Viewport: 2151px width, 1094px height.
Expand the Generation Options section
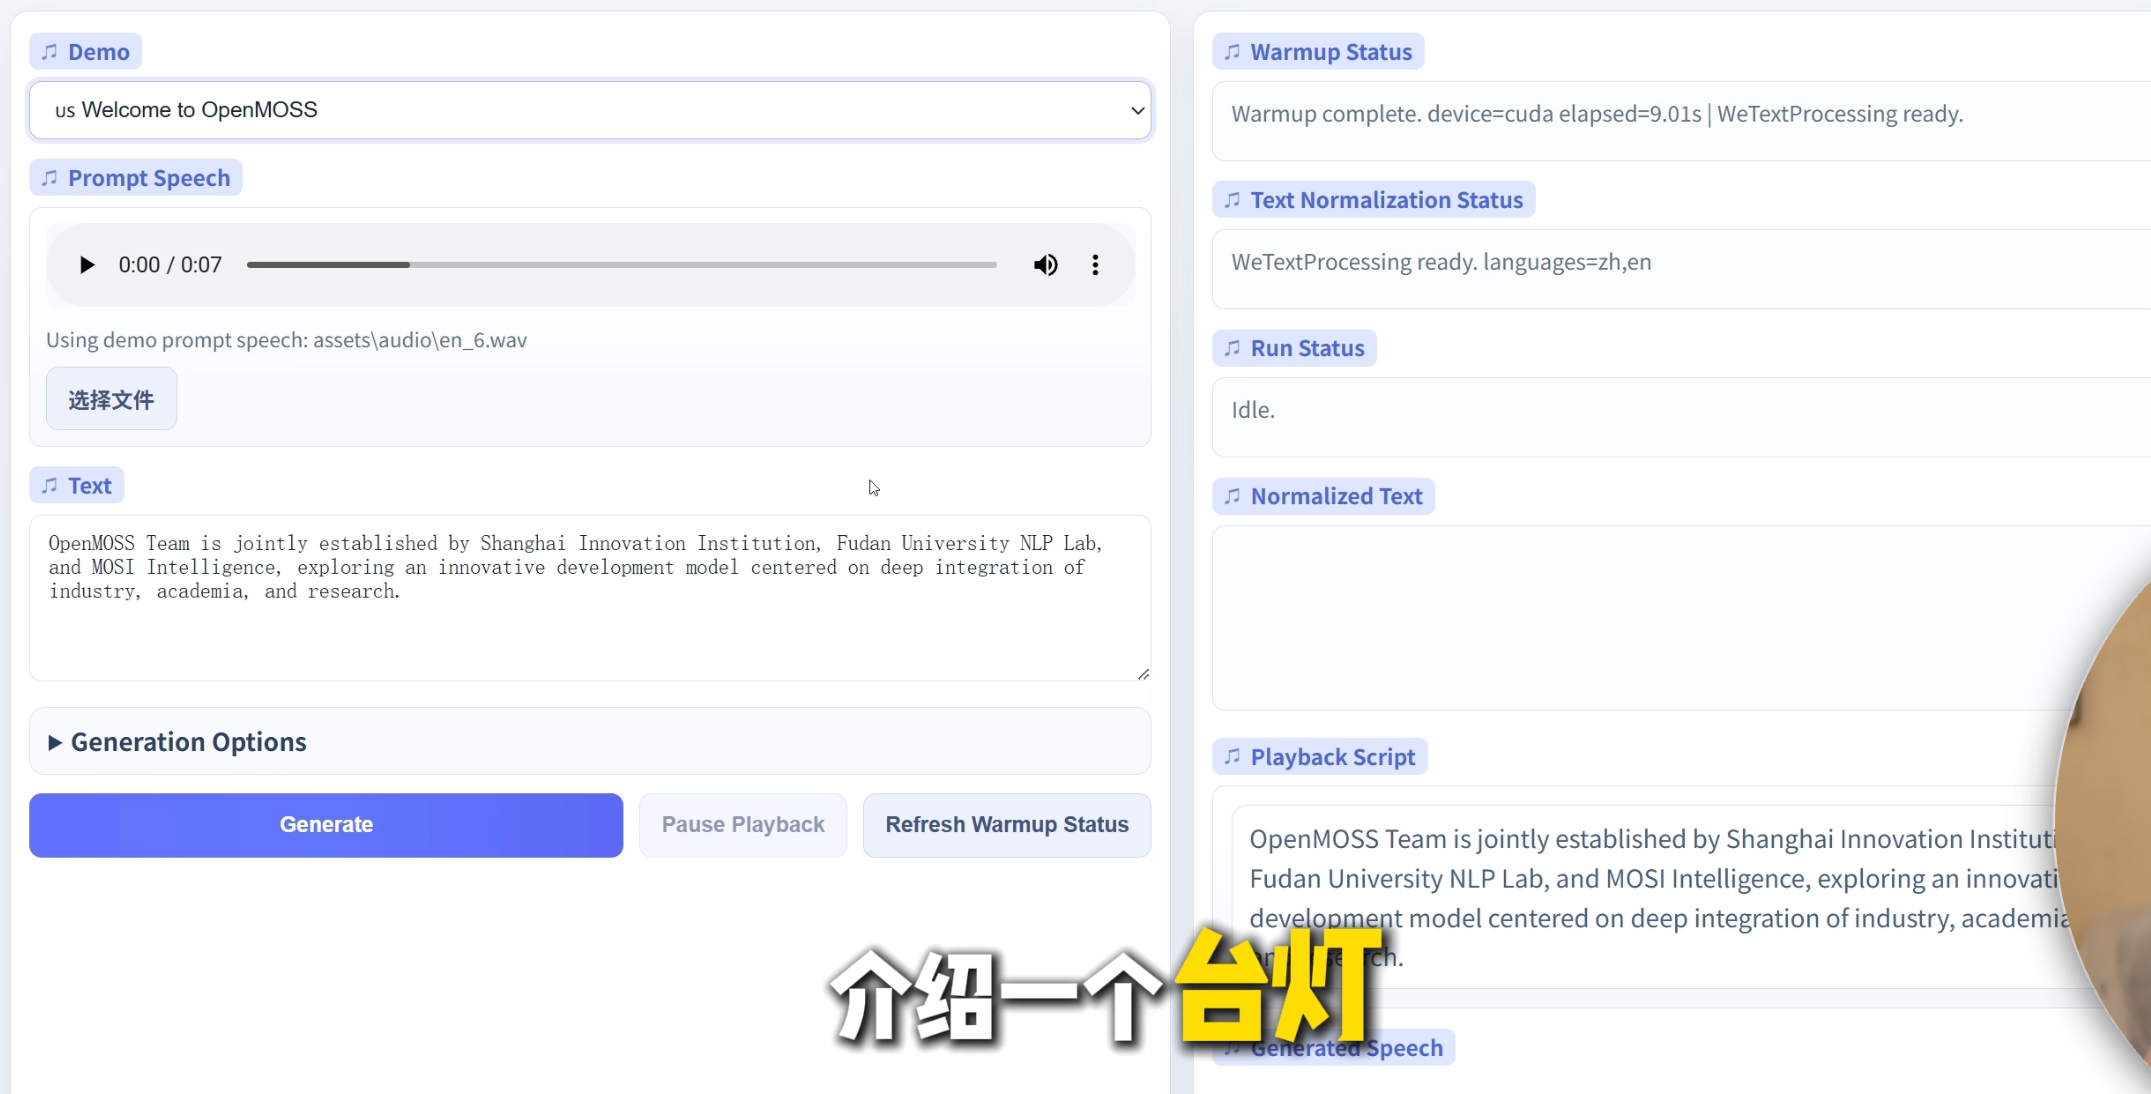pyautogui.click(x=590, y=742)
